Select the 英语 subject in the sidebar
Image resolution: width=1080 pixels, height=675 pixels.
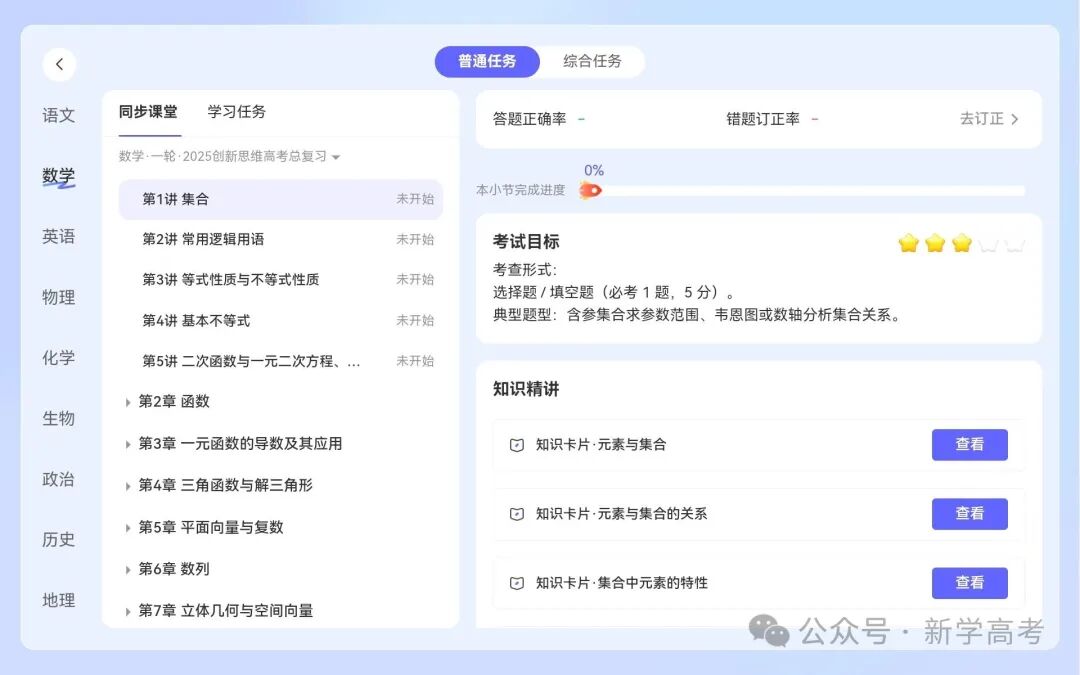[58, 236]
